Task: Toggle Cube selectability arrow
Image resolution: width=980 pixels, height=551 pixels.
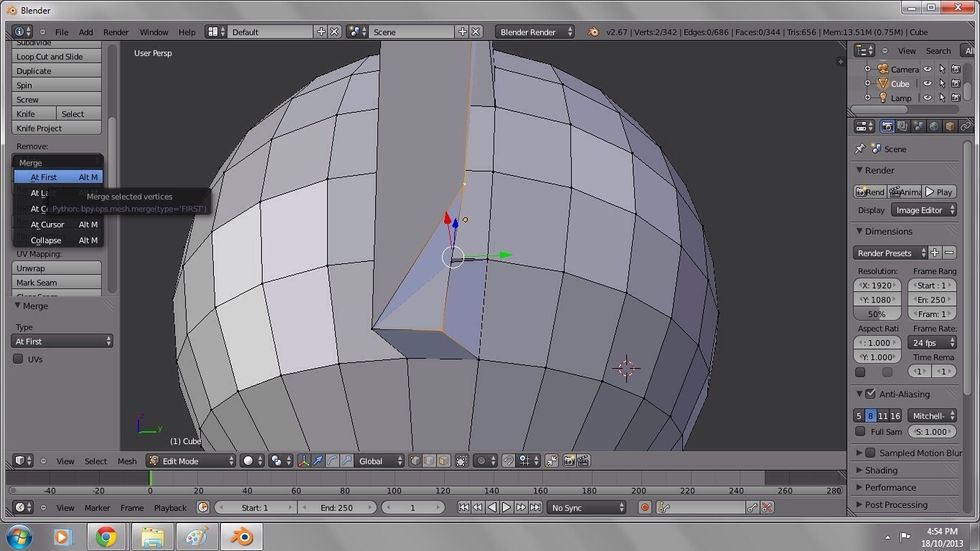Action: pyautogui.click(x=942, y=84)
